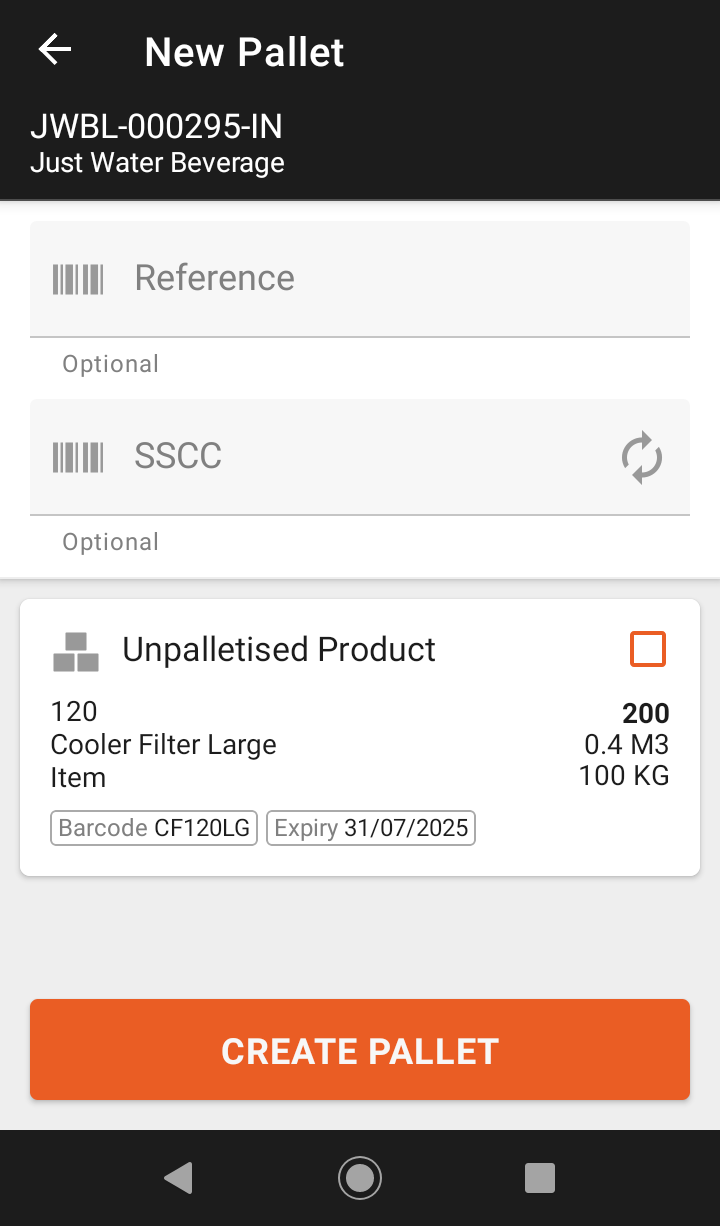Tap the Android back triangle

(x=178, y=1178)
